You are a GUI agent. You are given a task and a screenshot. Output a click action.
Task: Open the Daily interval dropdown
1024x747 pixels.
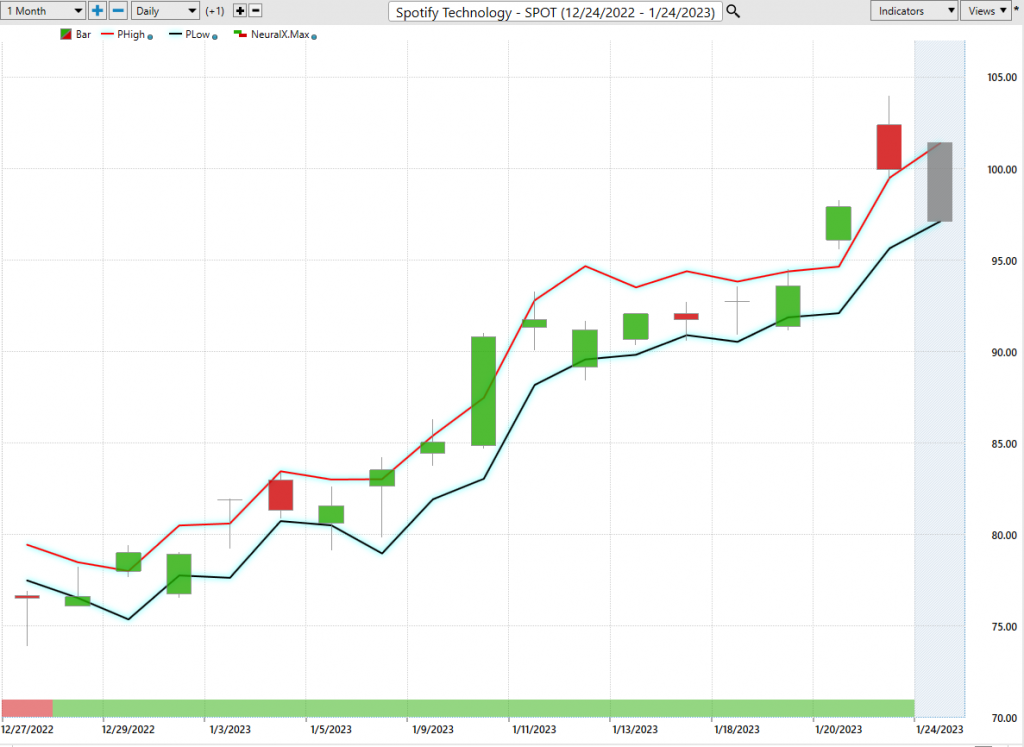point(165,11)
